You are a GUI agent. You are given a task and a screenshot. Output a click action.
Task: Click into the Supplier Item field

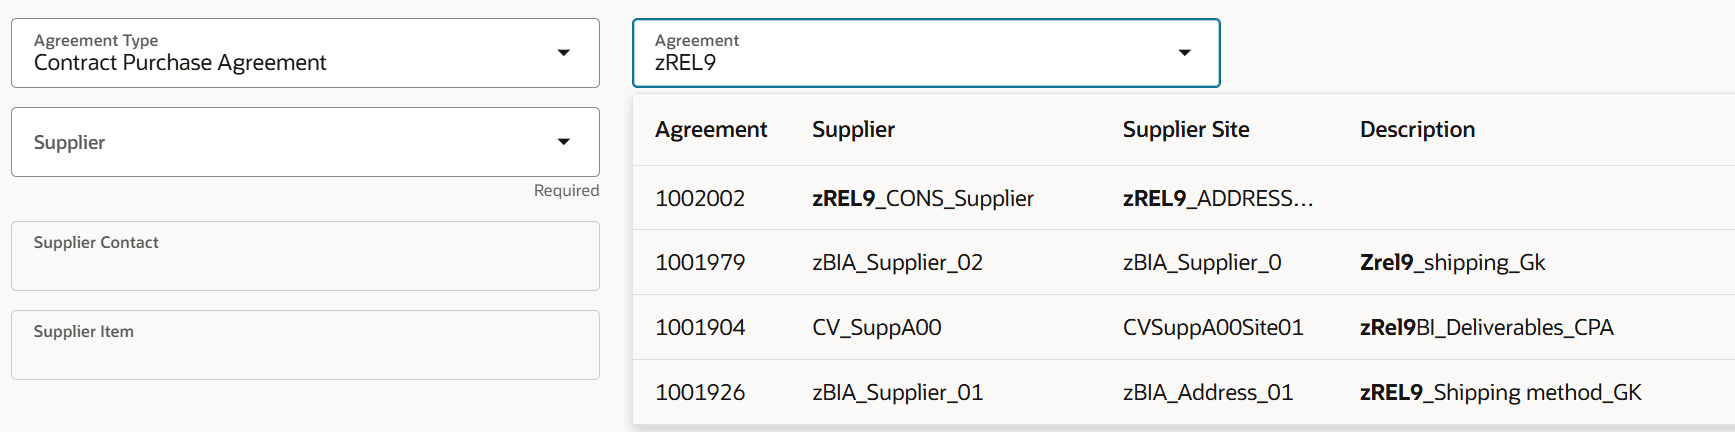click(x=305, y=345)
